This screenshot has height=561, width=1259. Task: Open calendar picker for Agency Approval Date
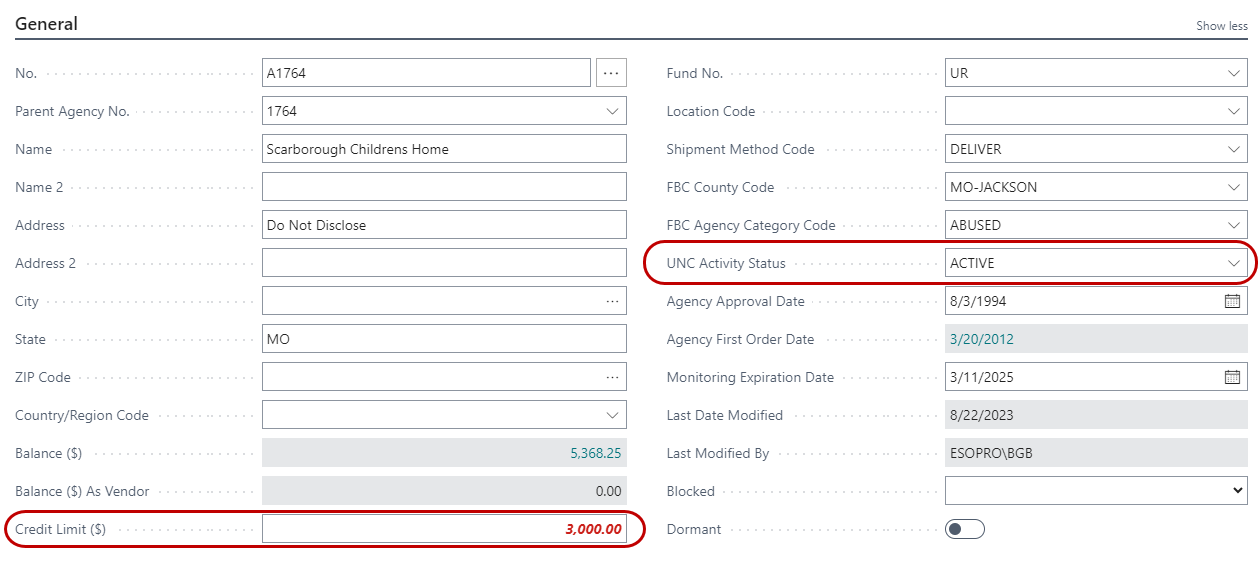click(1232, 301)
